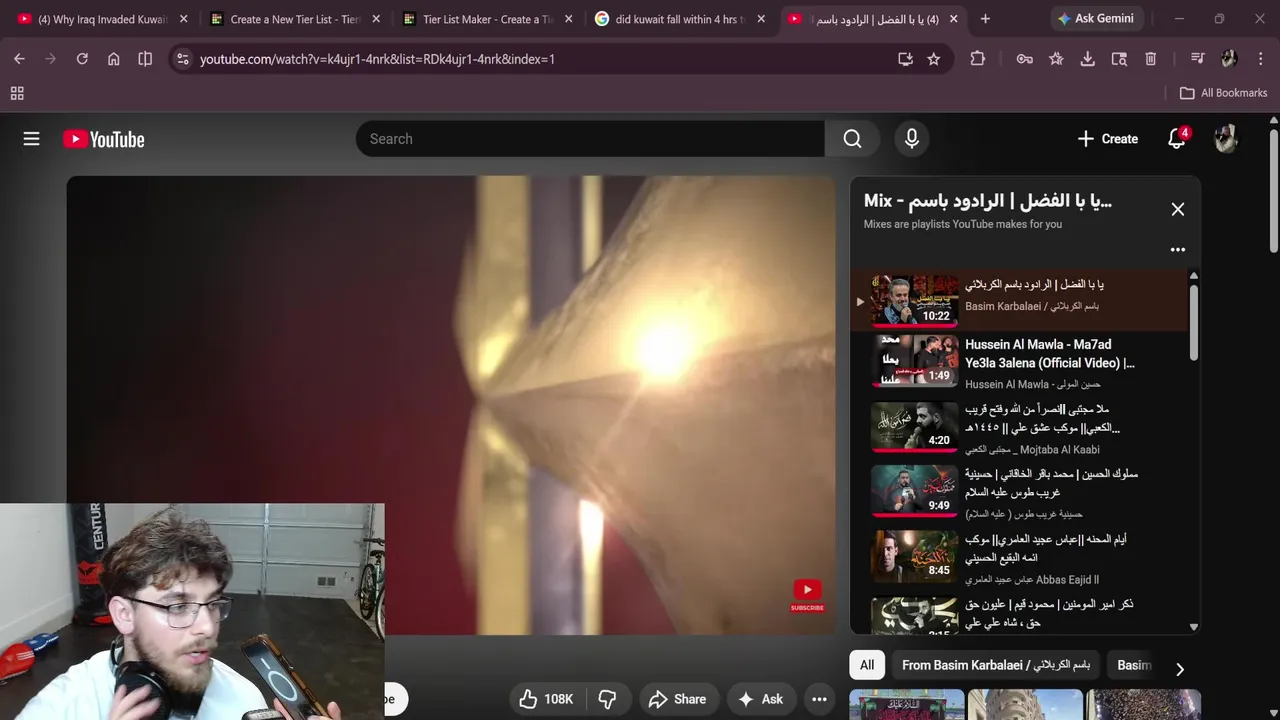
Task: Open the Create button
Action: (1107, 139)
